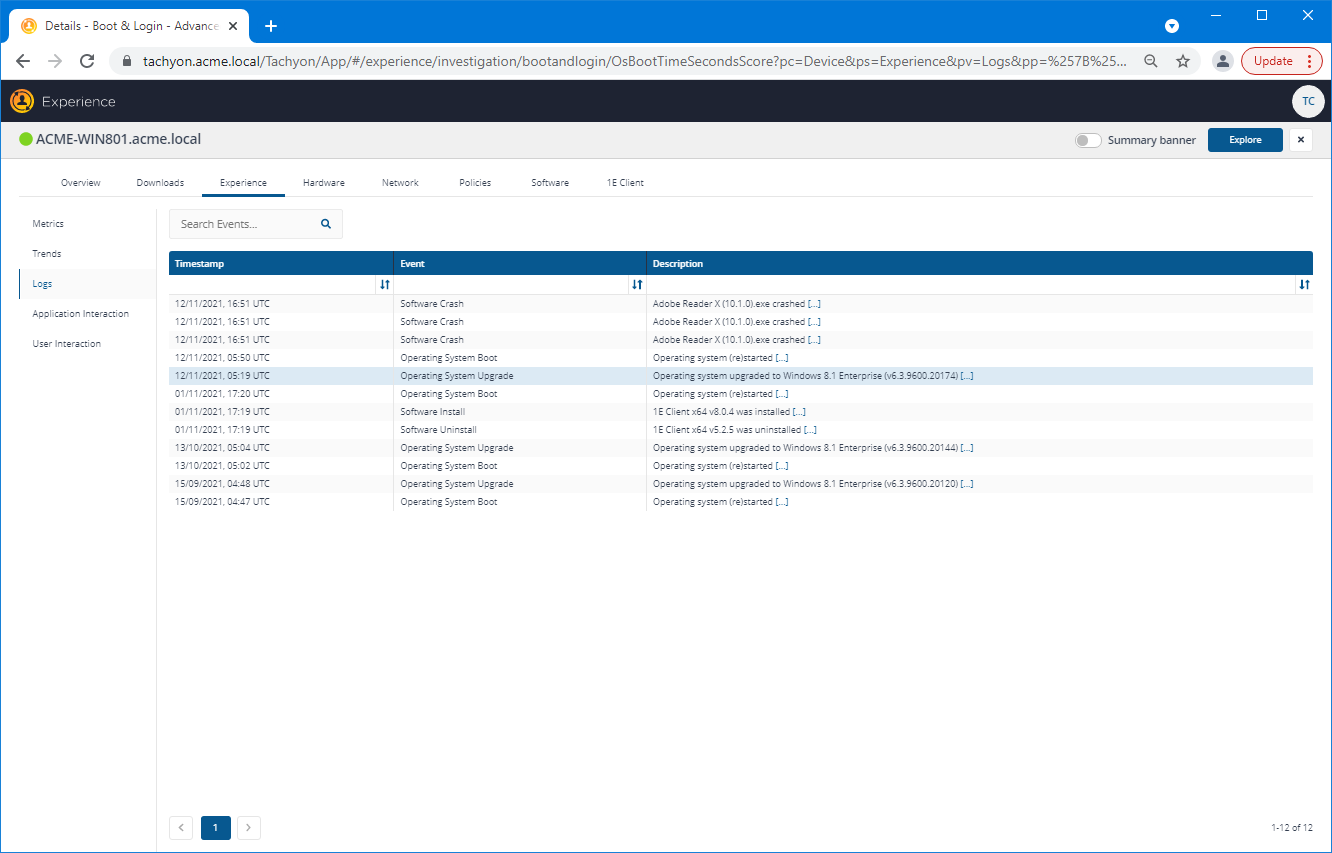Click upgrade description with v6.3.9600.20144
The width and height of the screenshot is (1332, 853).
click(813, 448)
